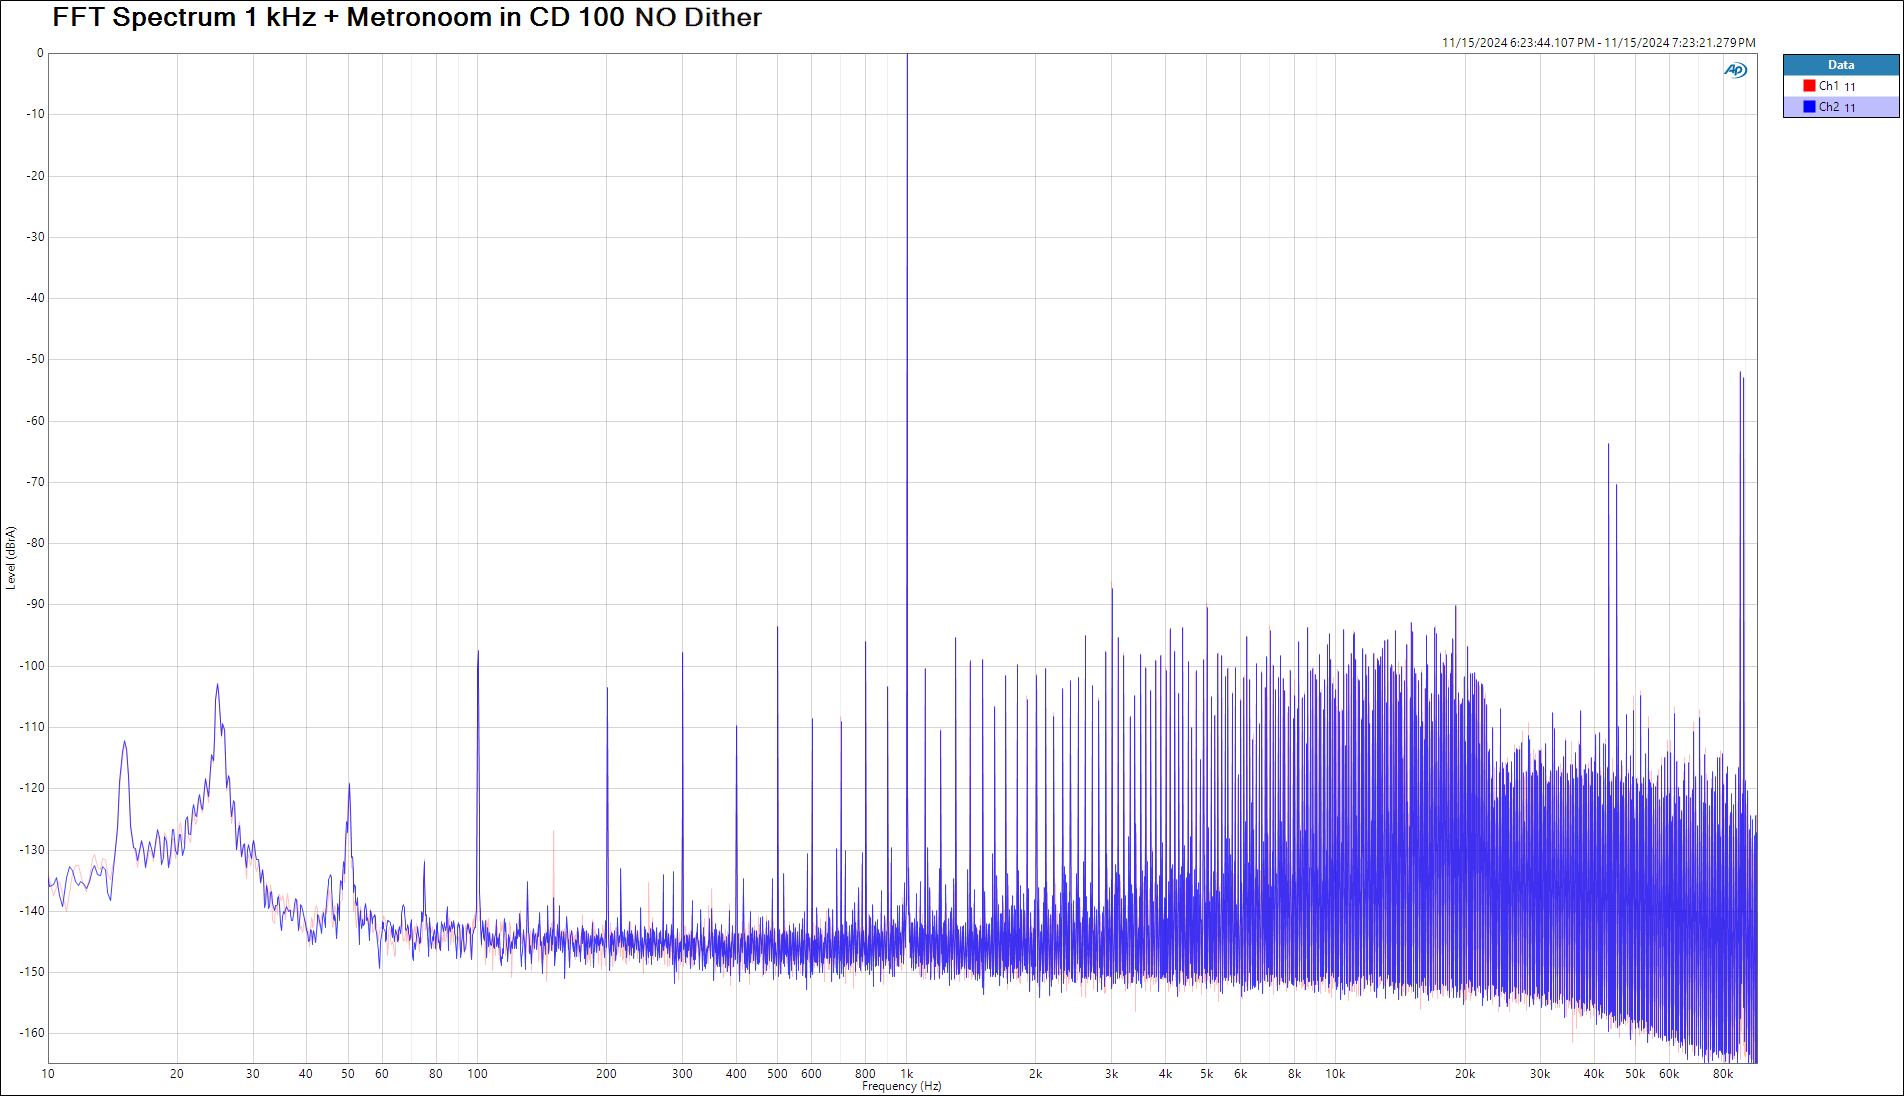Click the 20k tick label on frequency axis
The width and height of the screenshot is (1904, 1096).
[x=1464, y=1074]
